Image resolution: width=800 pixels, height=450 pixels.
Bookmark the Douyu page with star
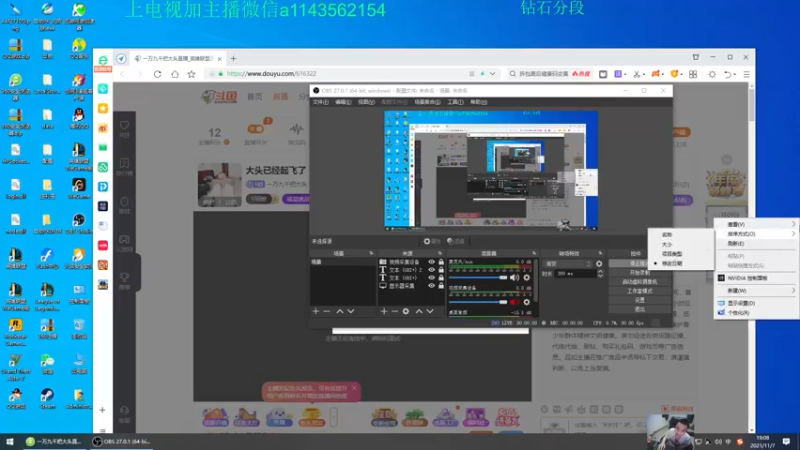tap(191, 74)
